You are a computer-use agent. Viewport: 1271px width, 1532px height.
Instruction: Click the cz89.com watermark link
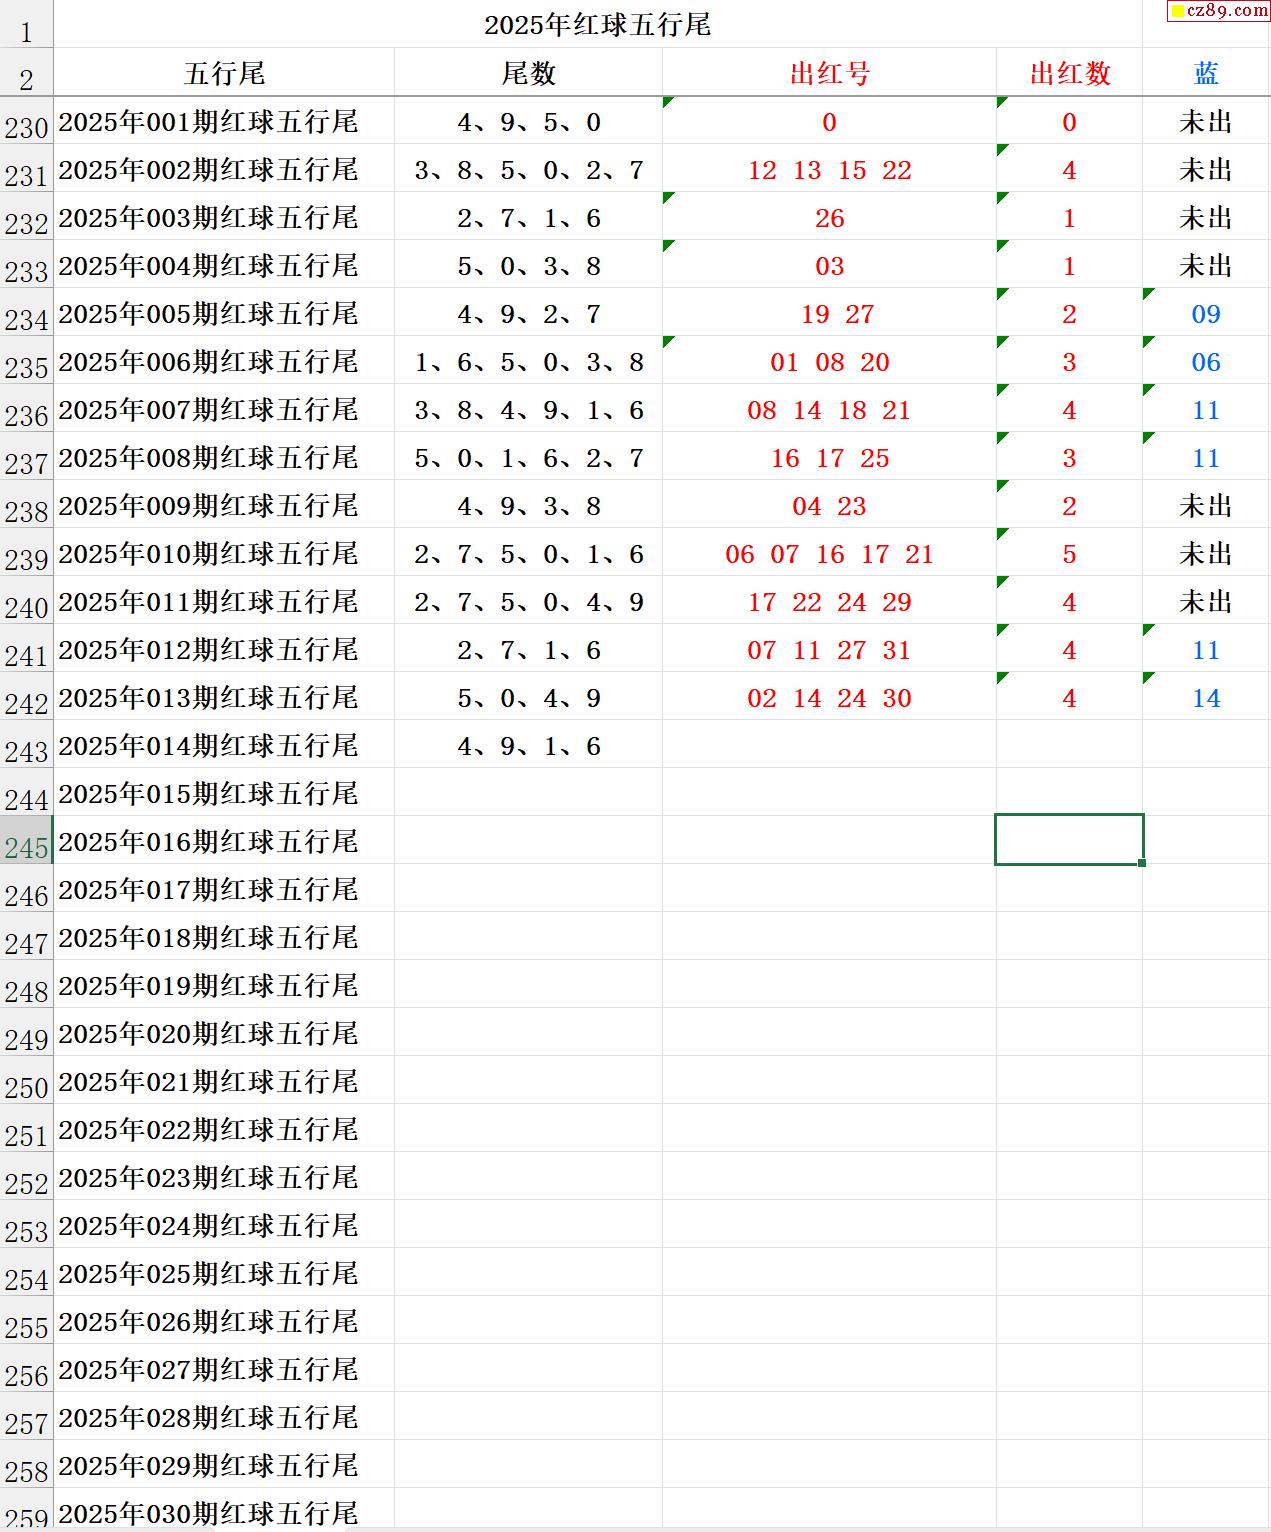[x=1219, y=11]
